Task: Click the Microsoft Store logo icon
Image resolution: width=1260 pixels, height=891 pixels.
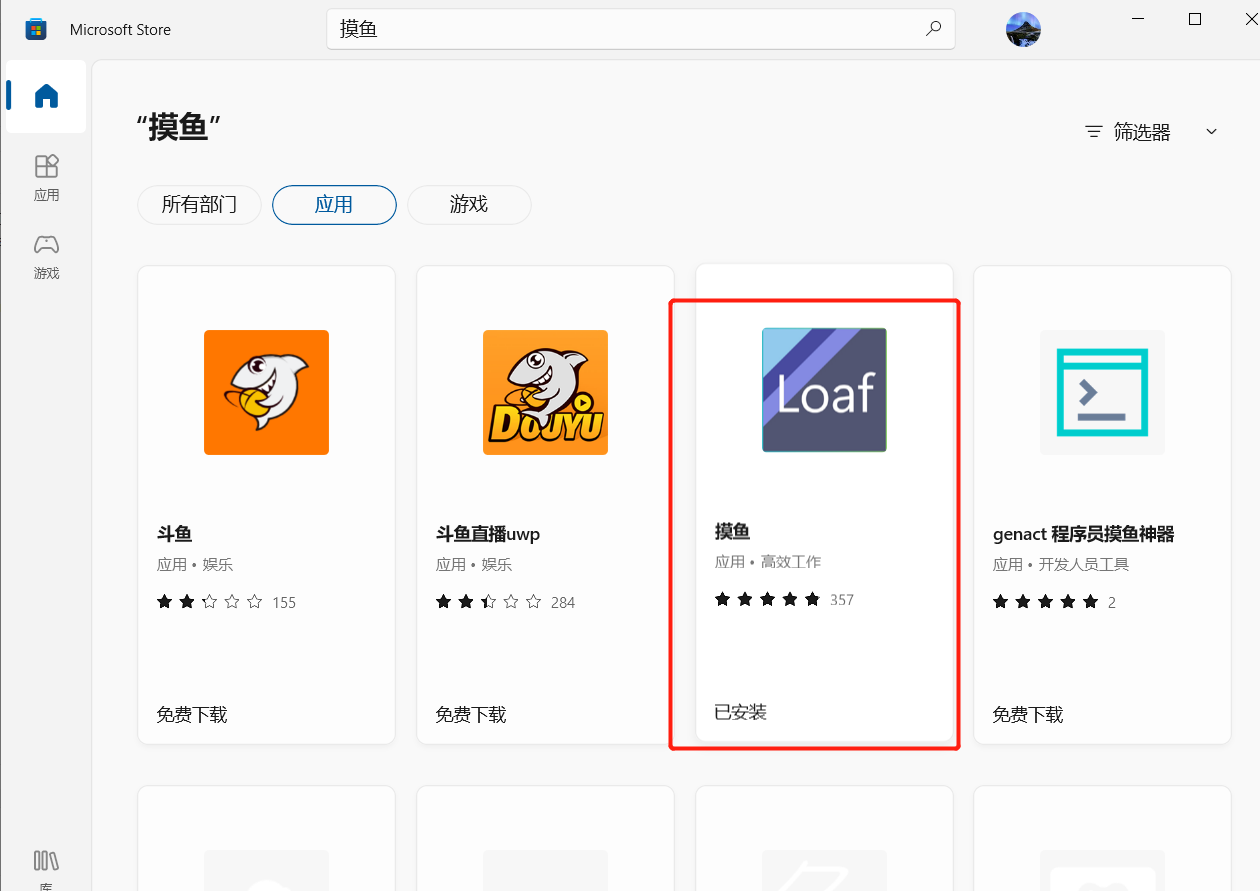Action: pyautogui.click(x=36, y=29)
